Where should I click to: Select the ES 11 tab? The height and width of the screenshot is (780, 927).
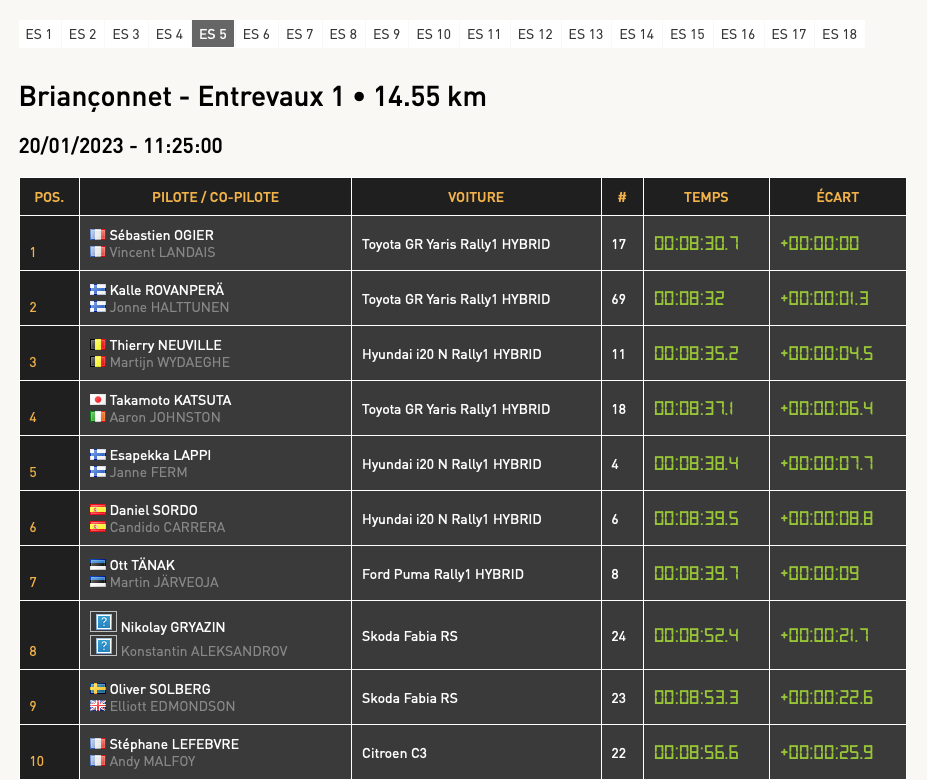pyautogui.click(x=484, y=34)
